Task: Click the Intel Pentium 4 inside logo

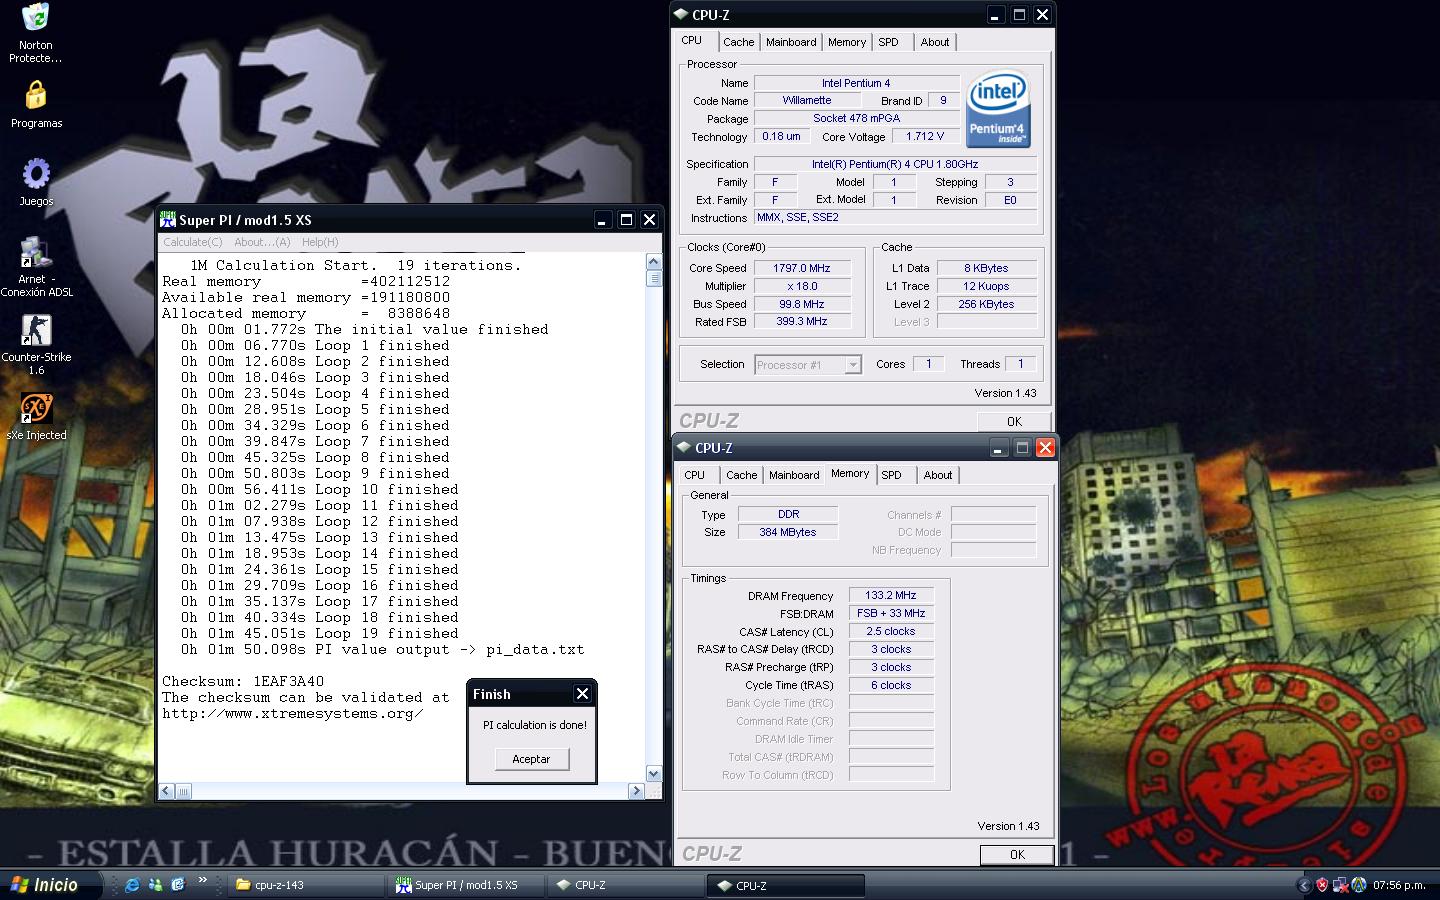Action: (x=998, y=109)
